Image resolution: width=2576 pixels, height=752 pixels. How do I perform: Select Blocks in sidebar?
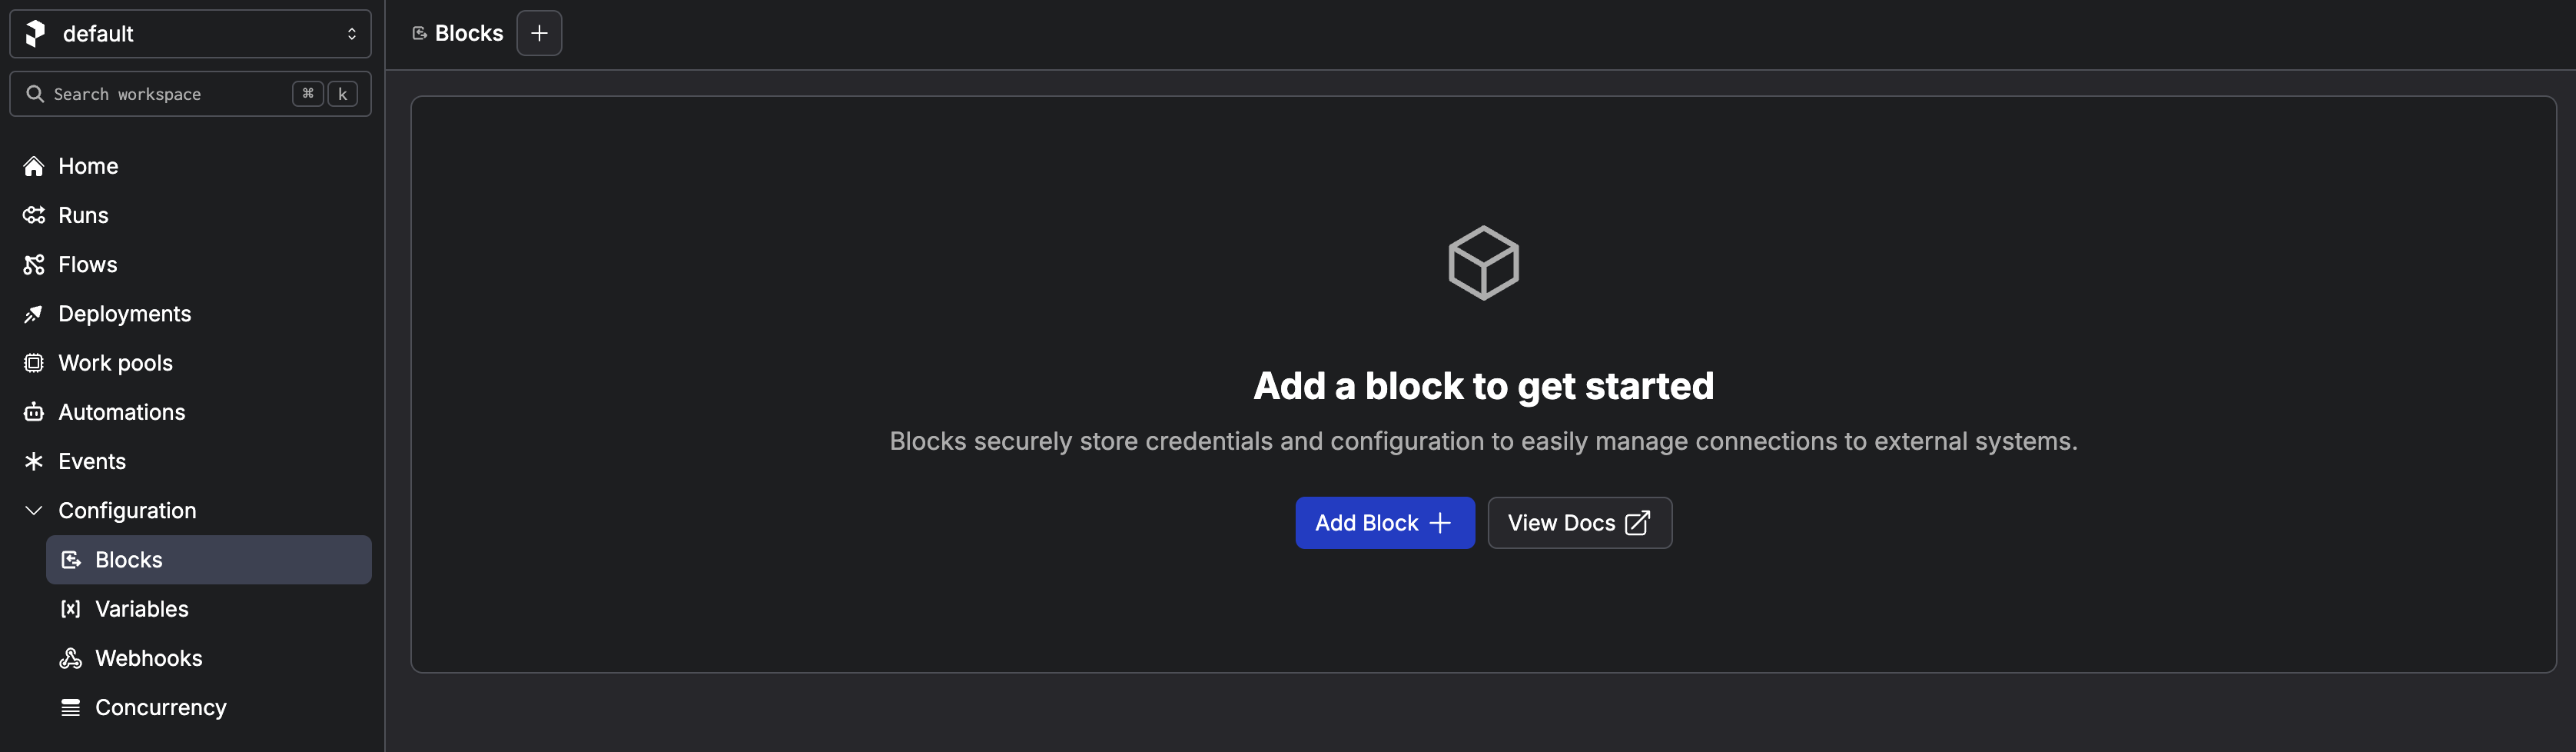(x=209, y=560)
